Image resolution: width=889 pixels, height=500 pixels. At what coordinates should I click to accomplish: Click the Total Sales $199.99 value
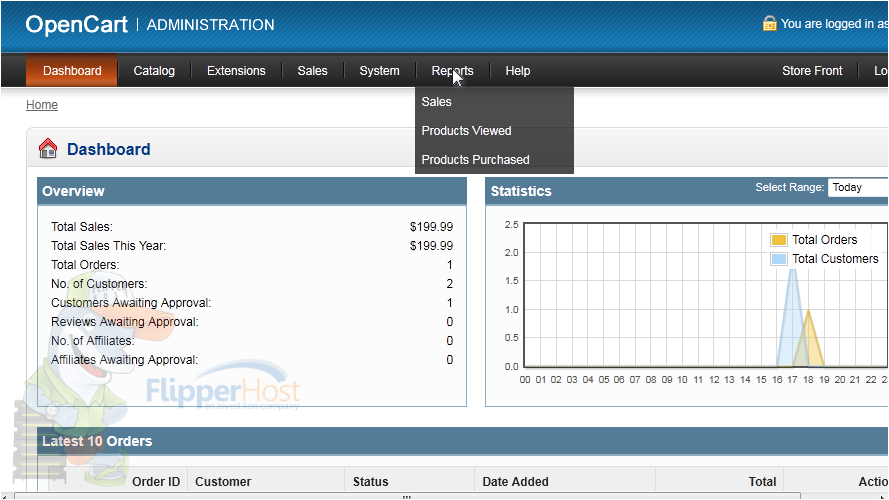point(431,227)
